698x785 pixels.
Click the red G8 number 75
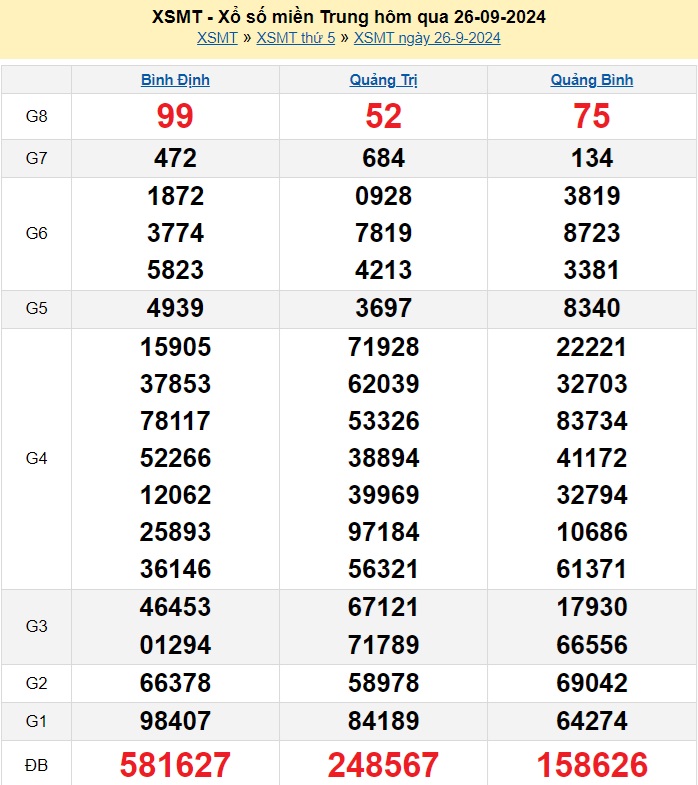591,117
